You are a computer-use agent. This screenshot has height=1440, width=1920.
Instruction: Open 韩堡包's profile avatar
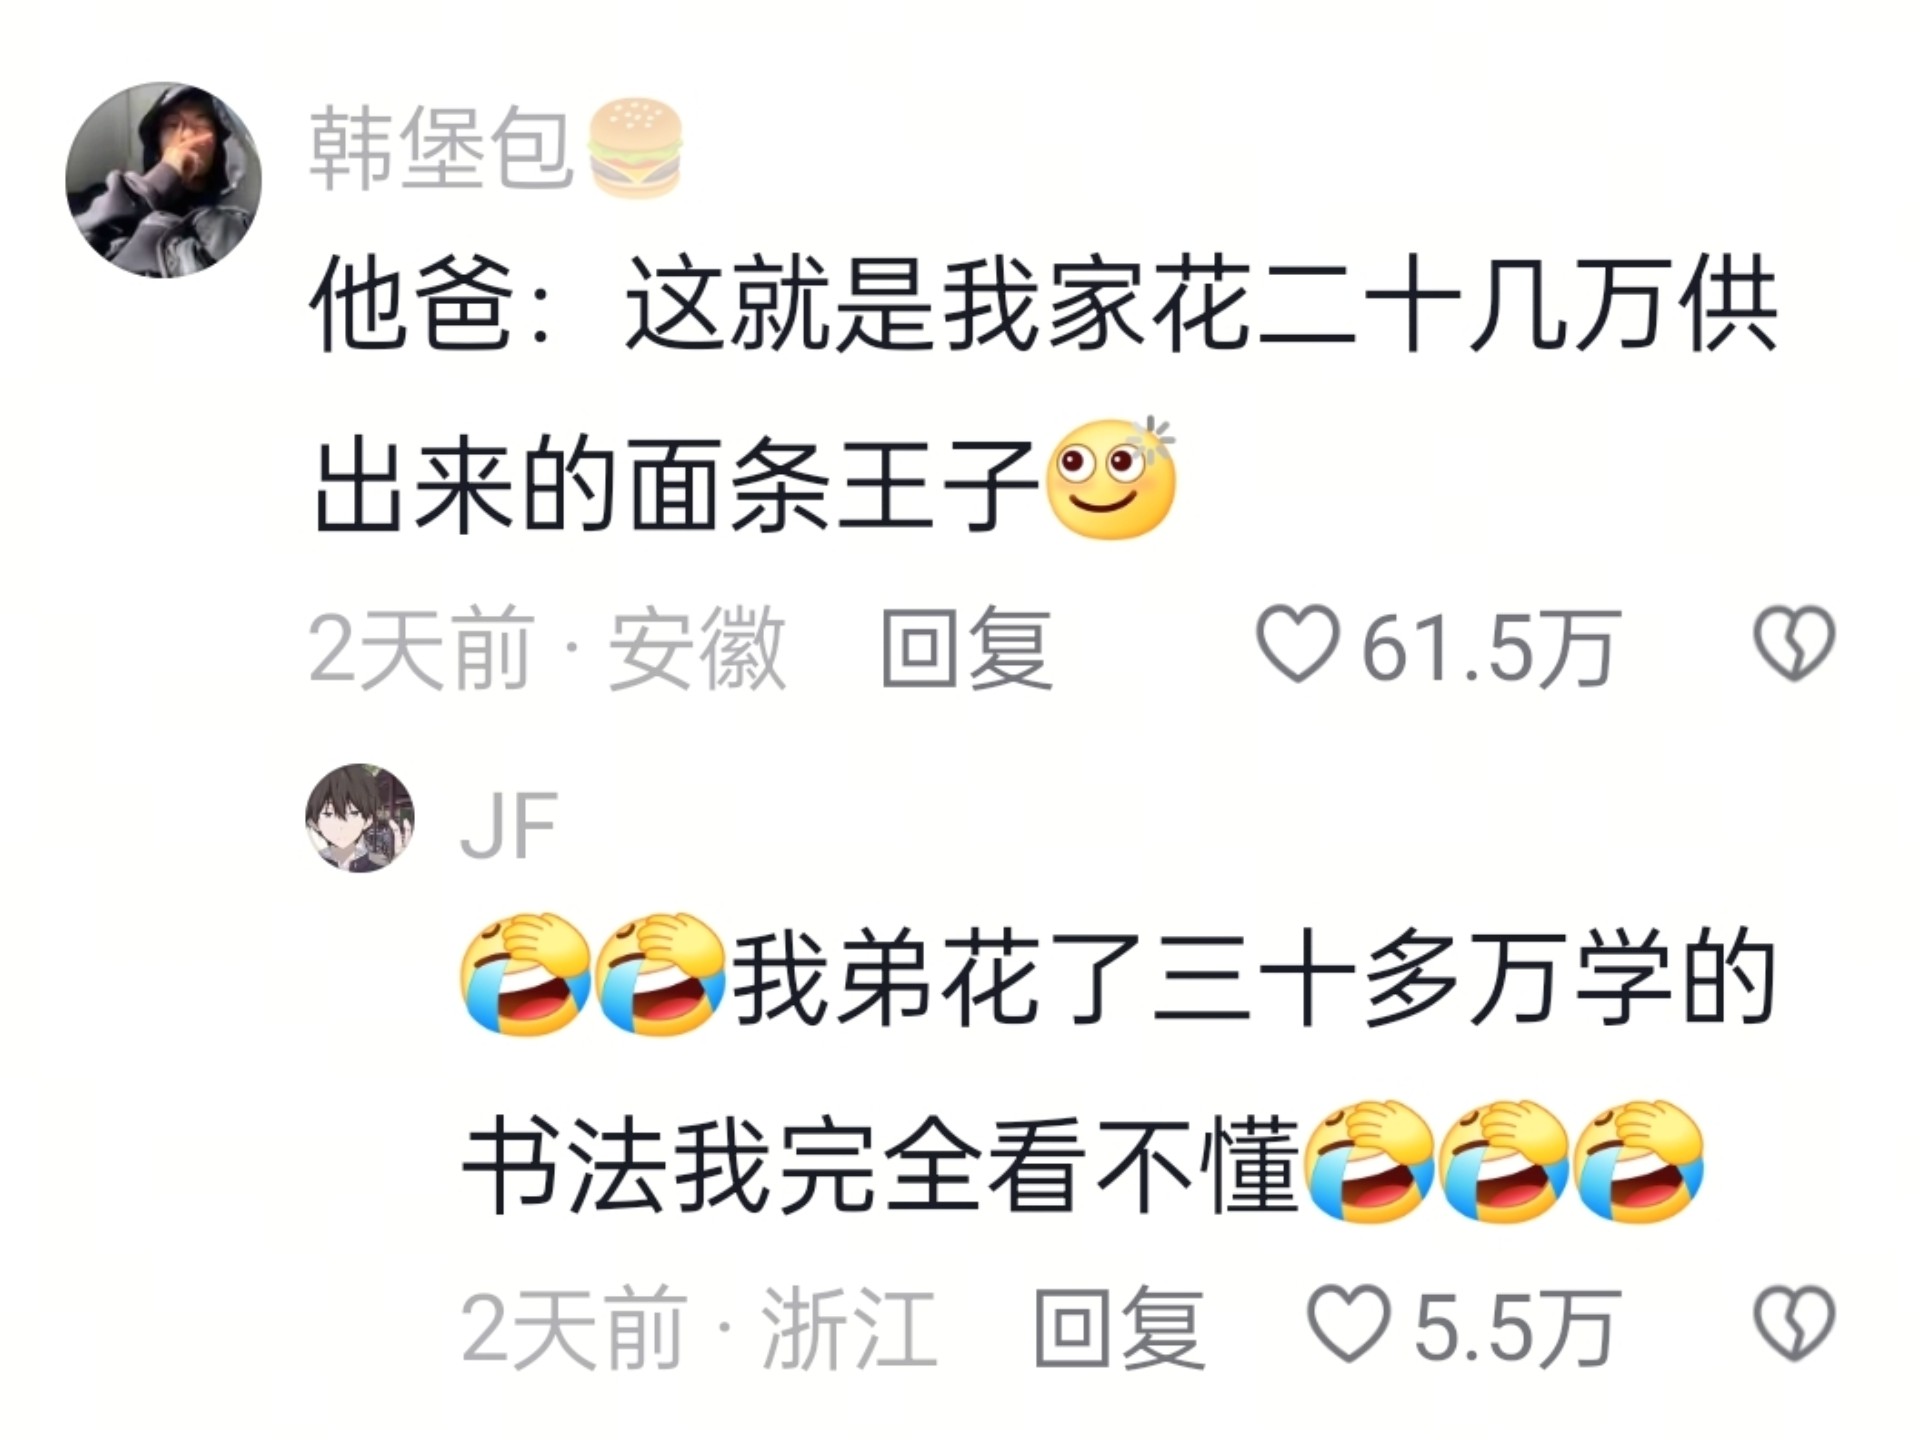point(163,180)
